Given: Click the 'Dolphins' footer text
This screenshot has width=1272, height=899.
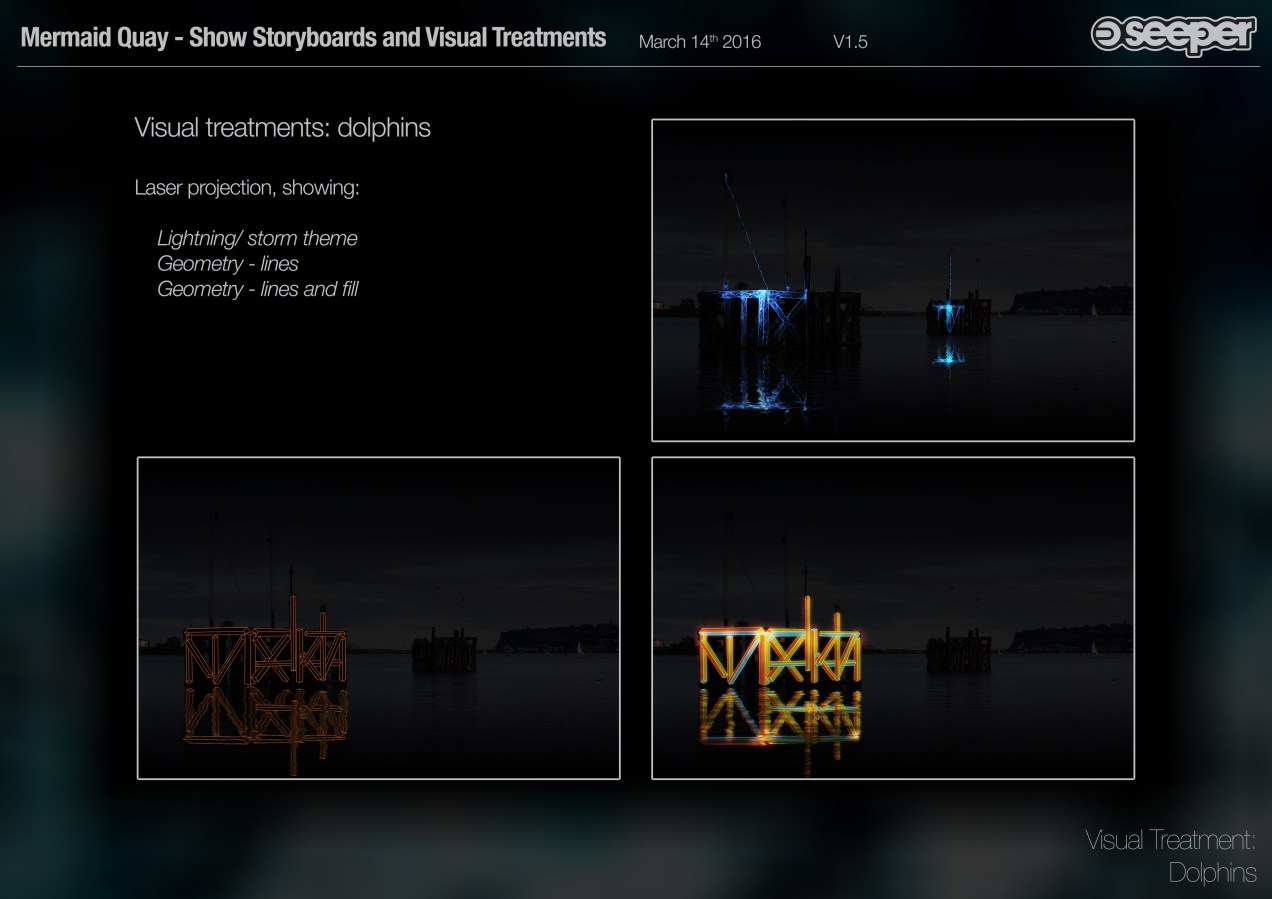Looking at the screenshot, I should pos(1212,873).
